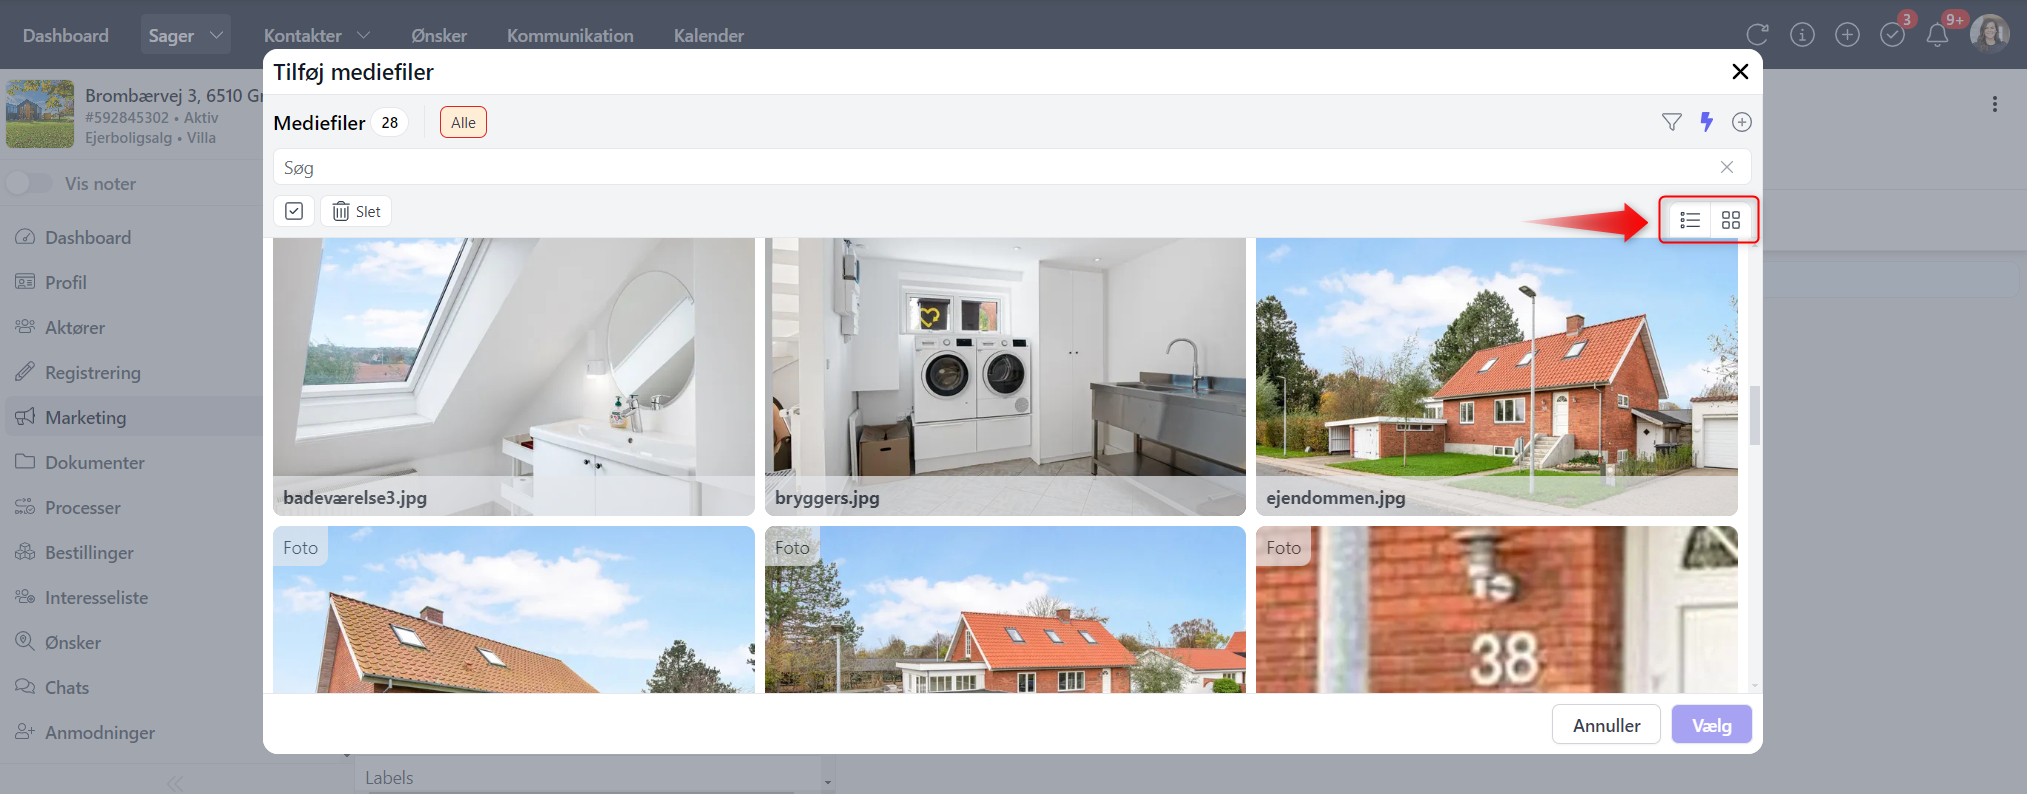Toggle select all media files checkbox
Viewport: 2027px width, 794px height.
tap(294, 211)
